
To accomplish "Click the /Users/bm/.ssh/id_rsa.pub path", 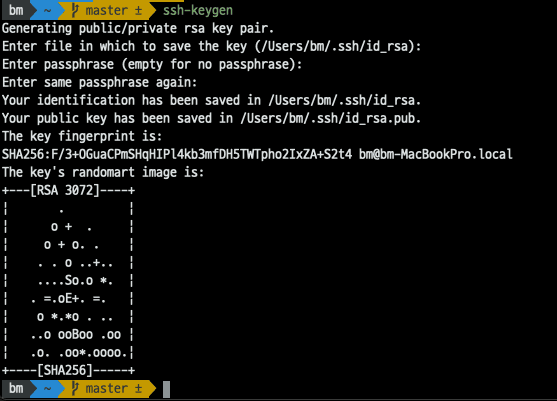I will [328, 118].
